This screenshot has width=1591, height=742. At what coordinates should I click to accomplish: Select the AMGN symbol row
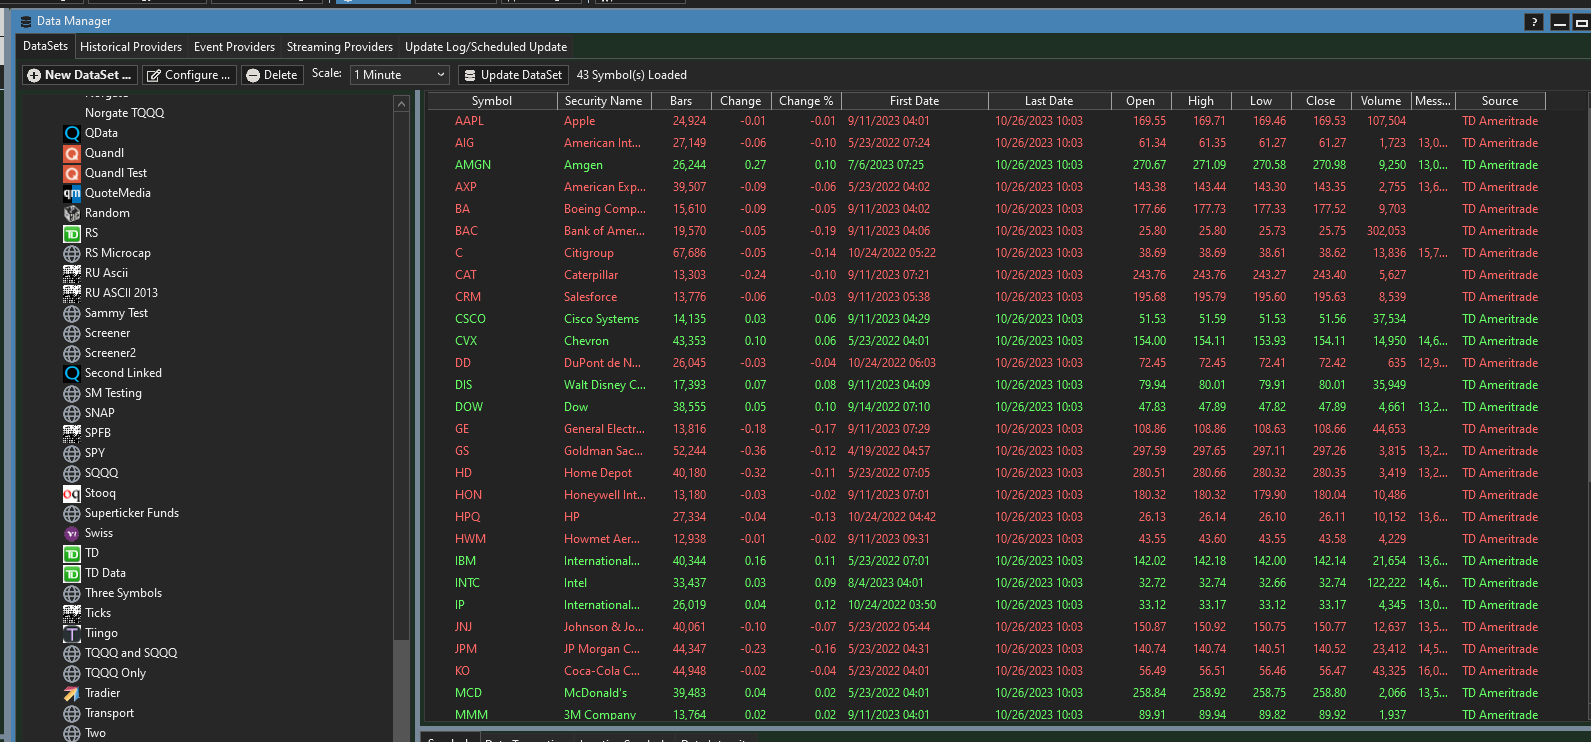coord(986,165)
